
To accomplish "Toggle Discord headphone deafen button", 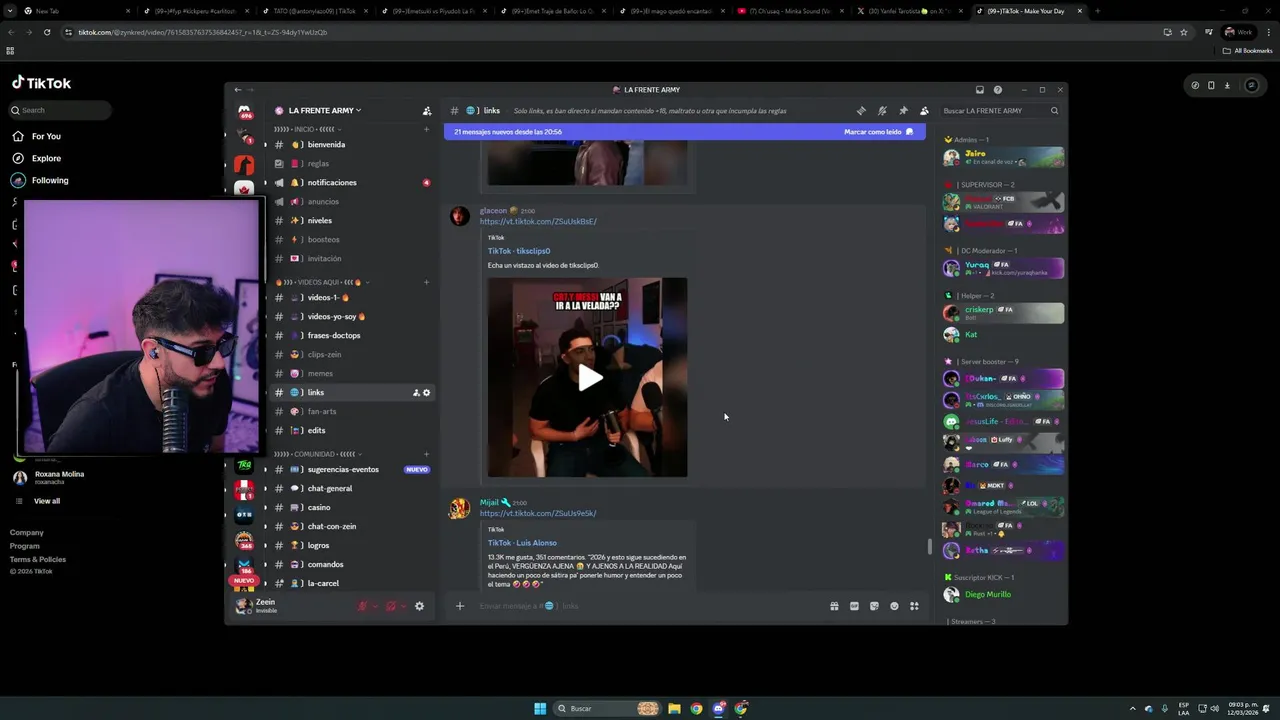I will click(x=391, y=606).
